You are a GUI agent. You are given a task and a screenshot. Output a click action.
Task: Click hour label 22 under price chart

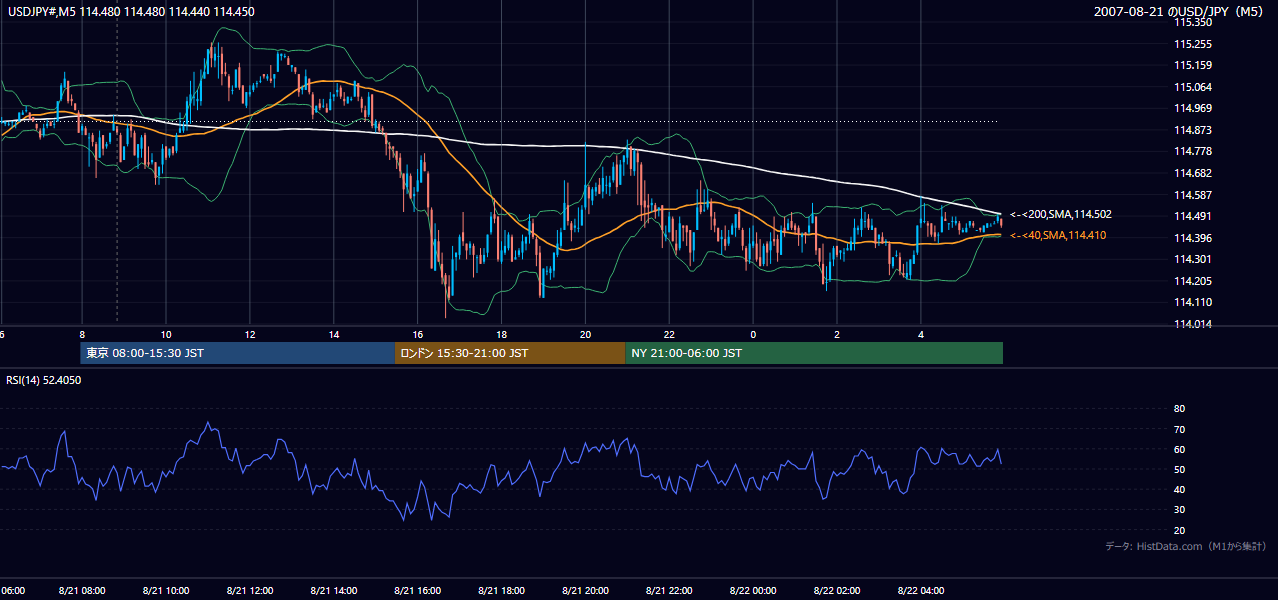[x=670, y=334]
